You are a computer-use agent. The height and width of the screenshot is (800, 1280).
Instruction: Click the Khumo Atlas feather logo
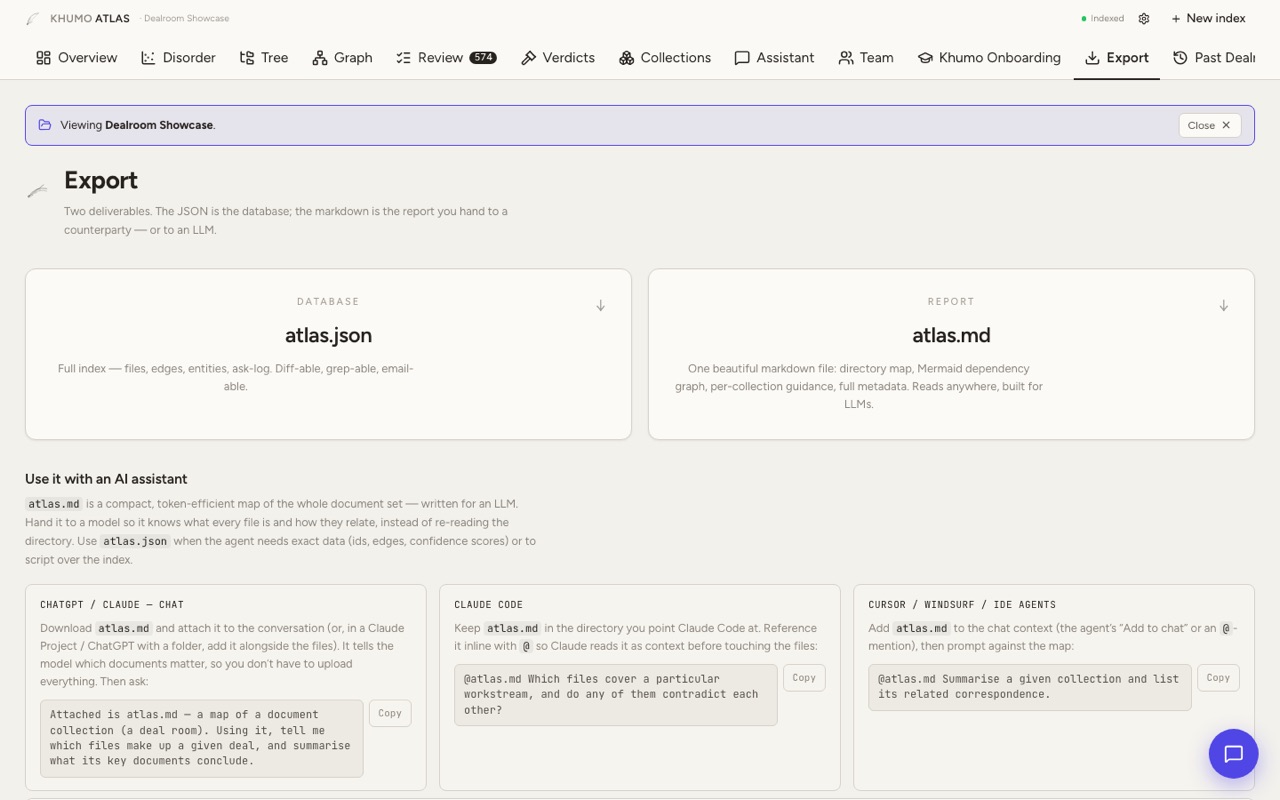[33, 18]
